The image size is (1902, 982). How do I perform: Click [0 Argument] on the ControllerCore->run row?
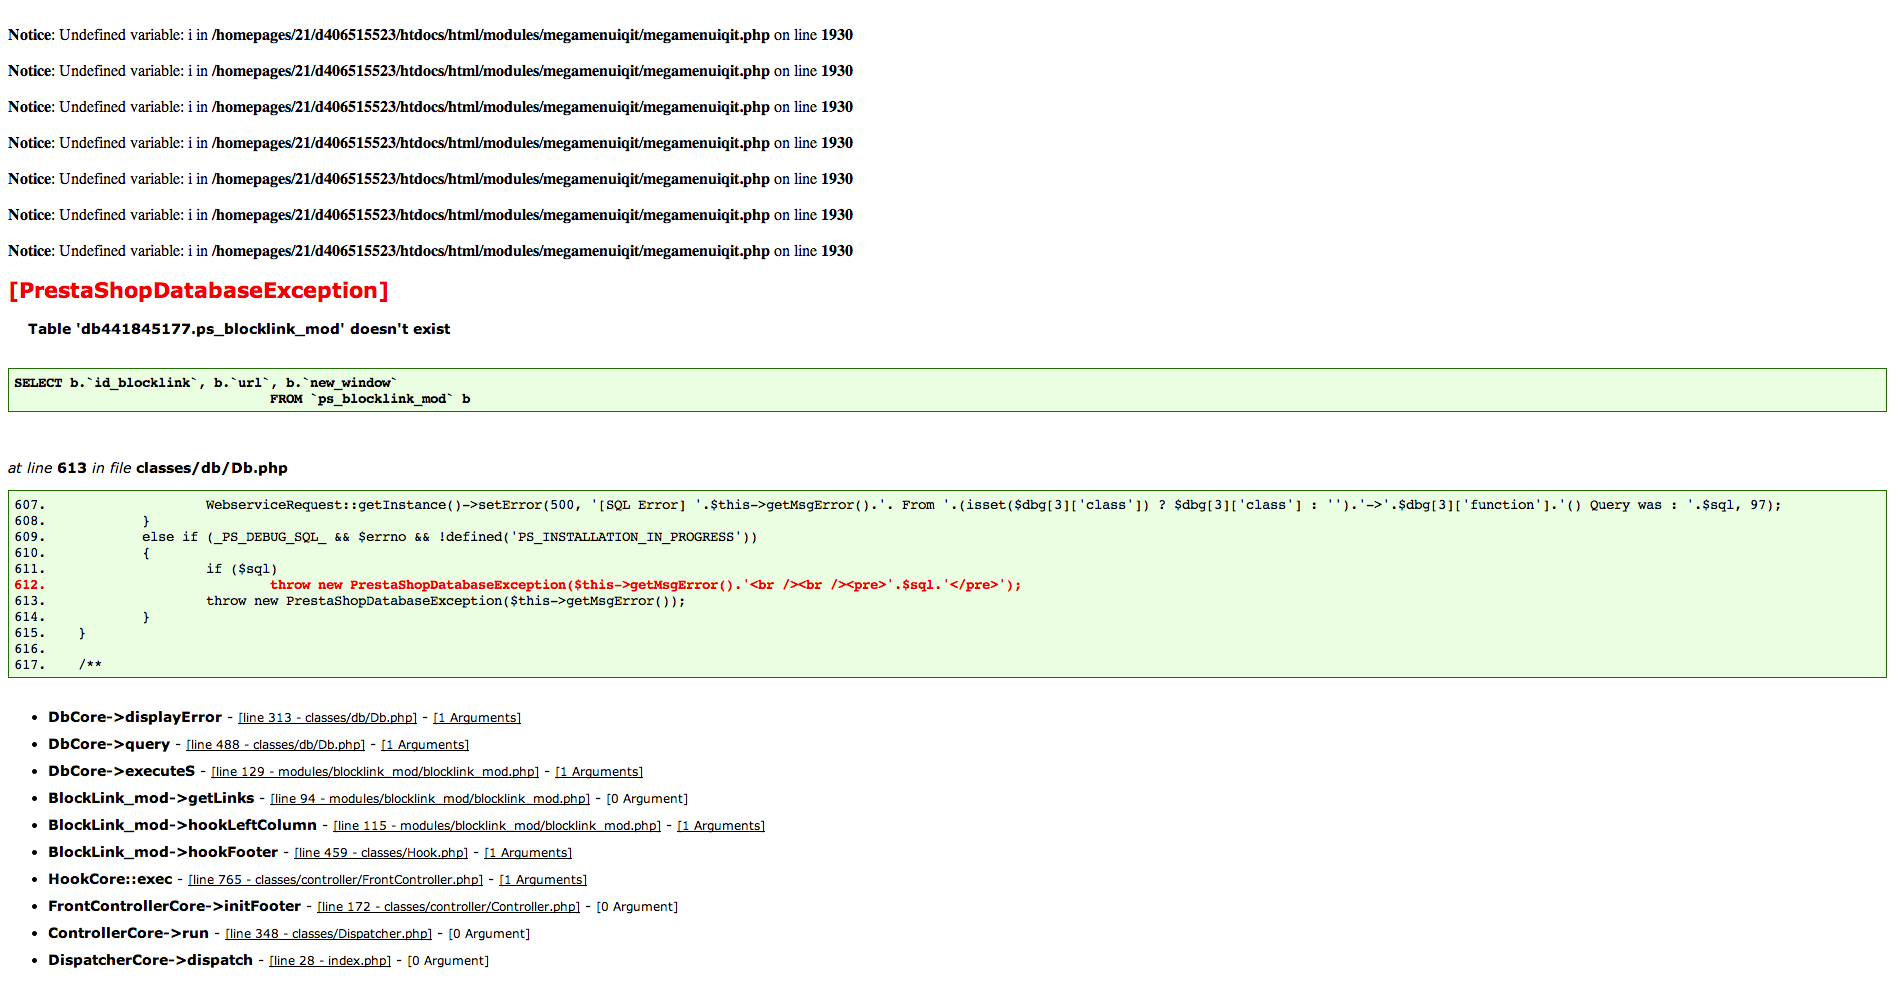coord(489,934)
